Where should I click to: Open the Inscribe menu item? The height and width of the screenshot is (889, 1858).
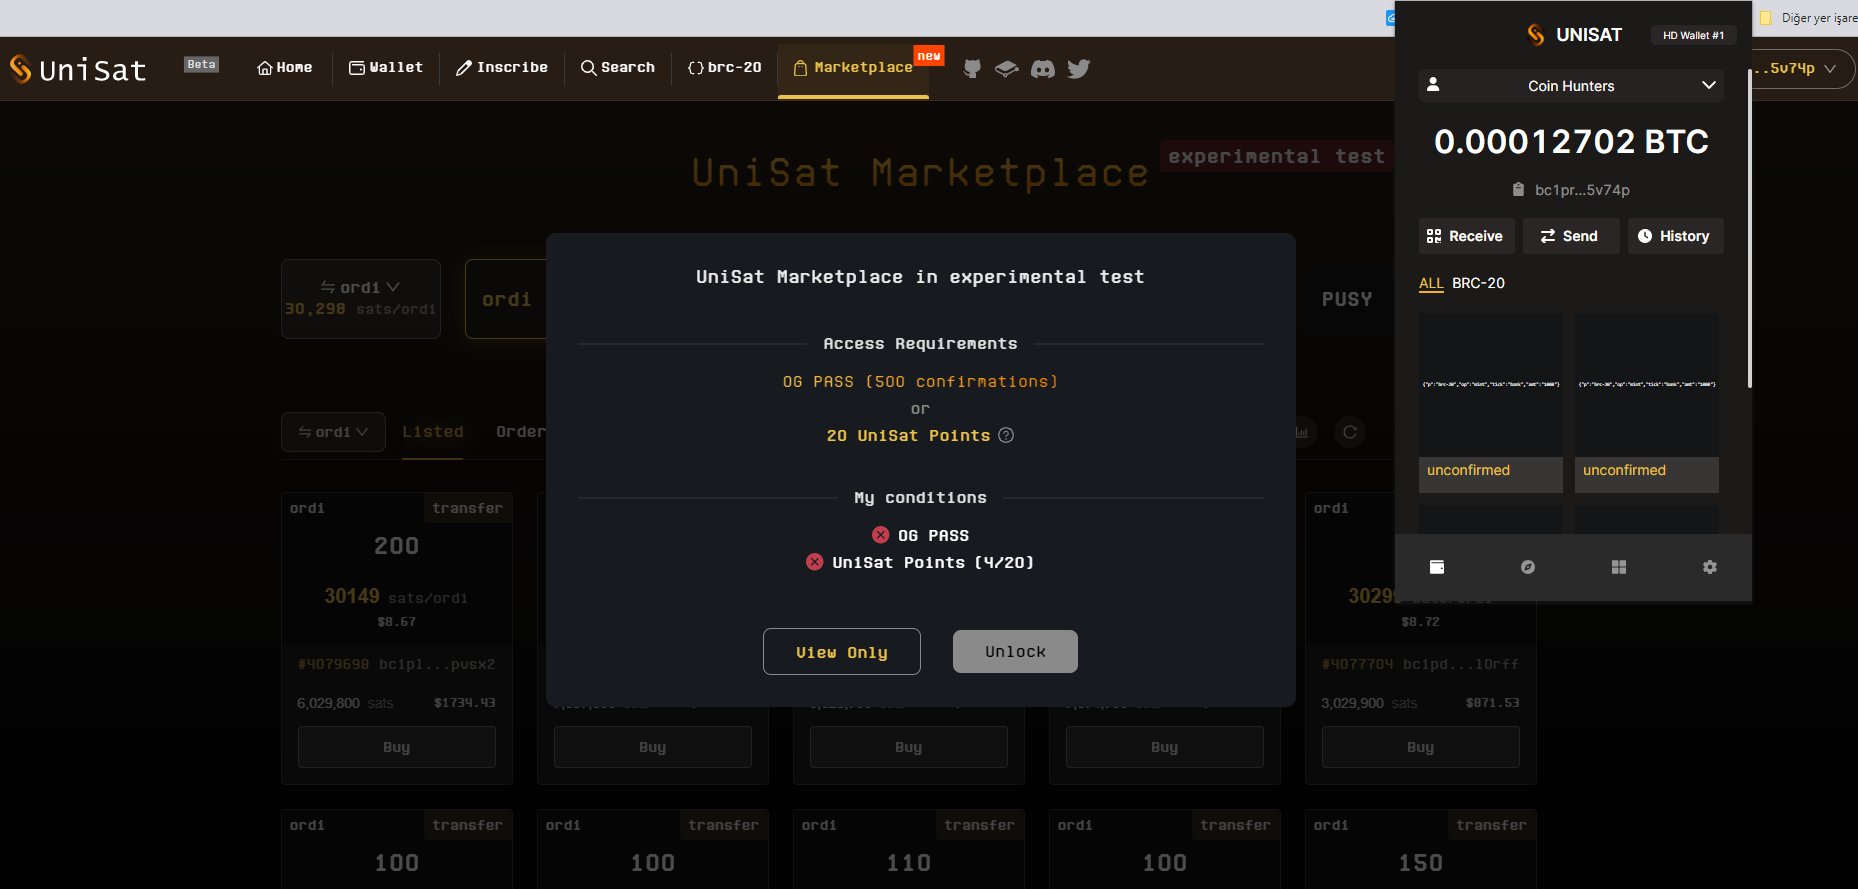click(x=502, y=68)
